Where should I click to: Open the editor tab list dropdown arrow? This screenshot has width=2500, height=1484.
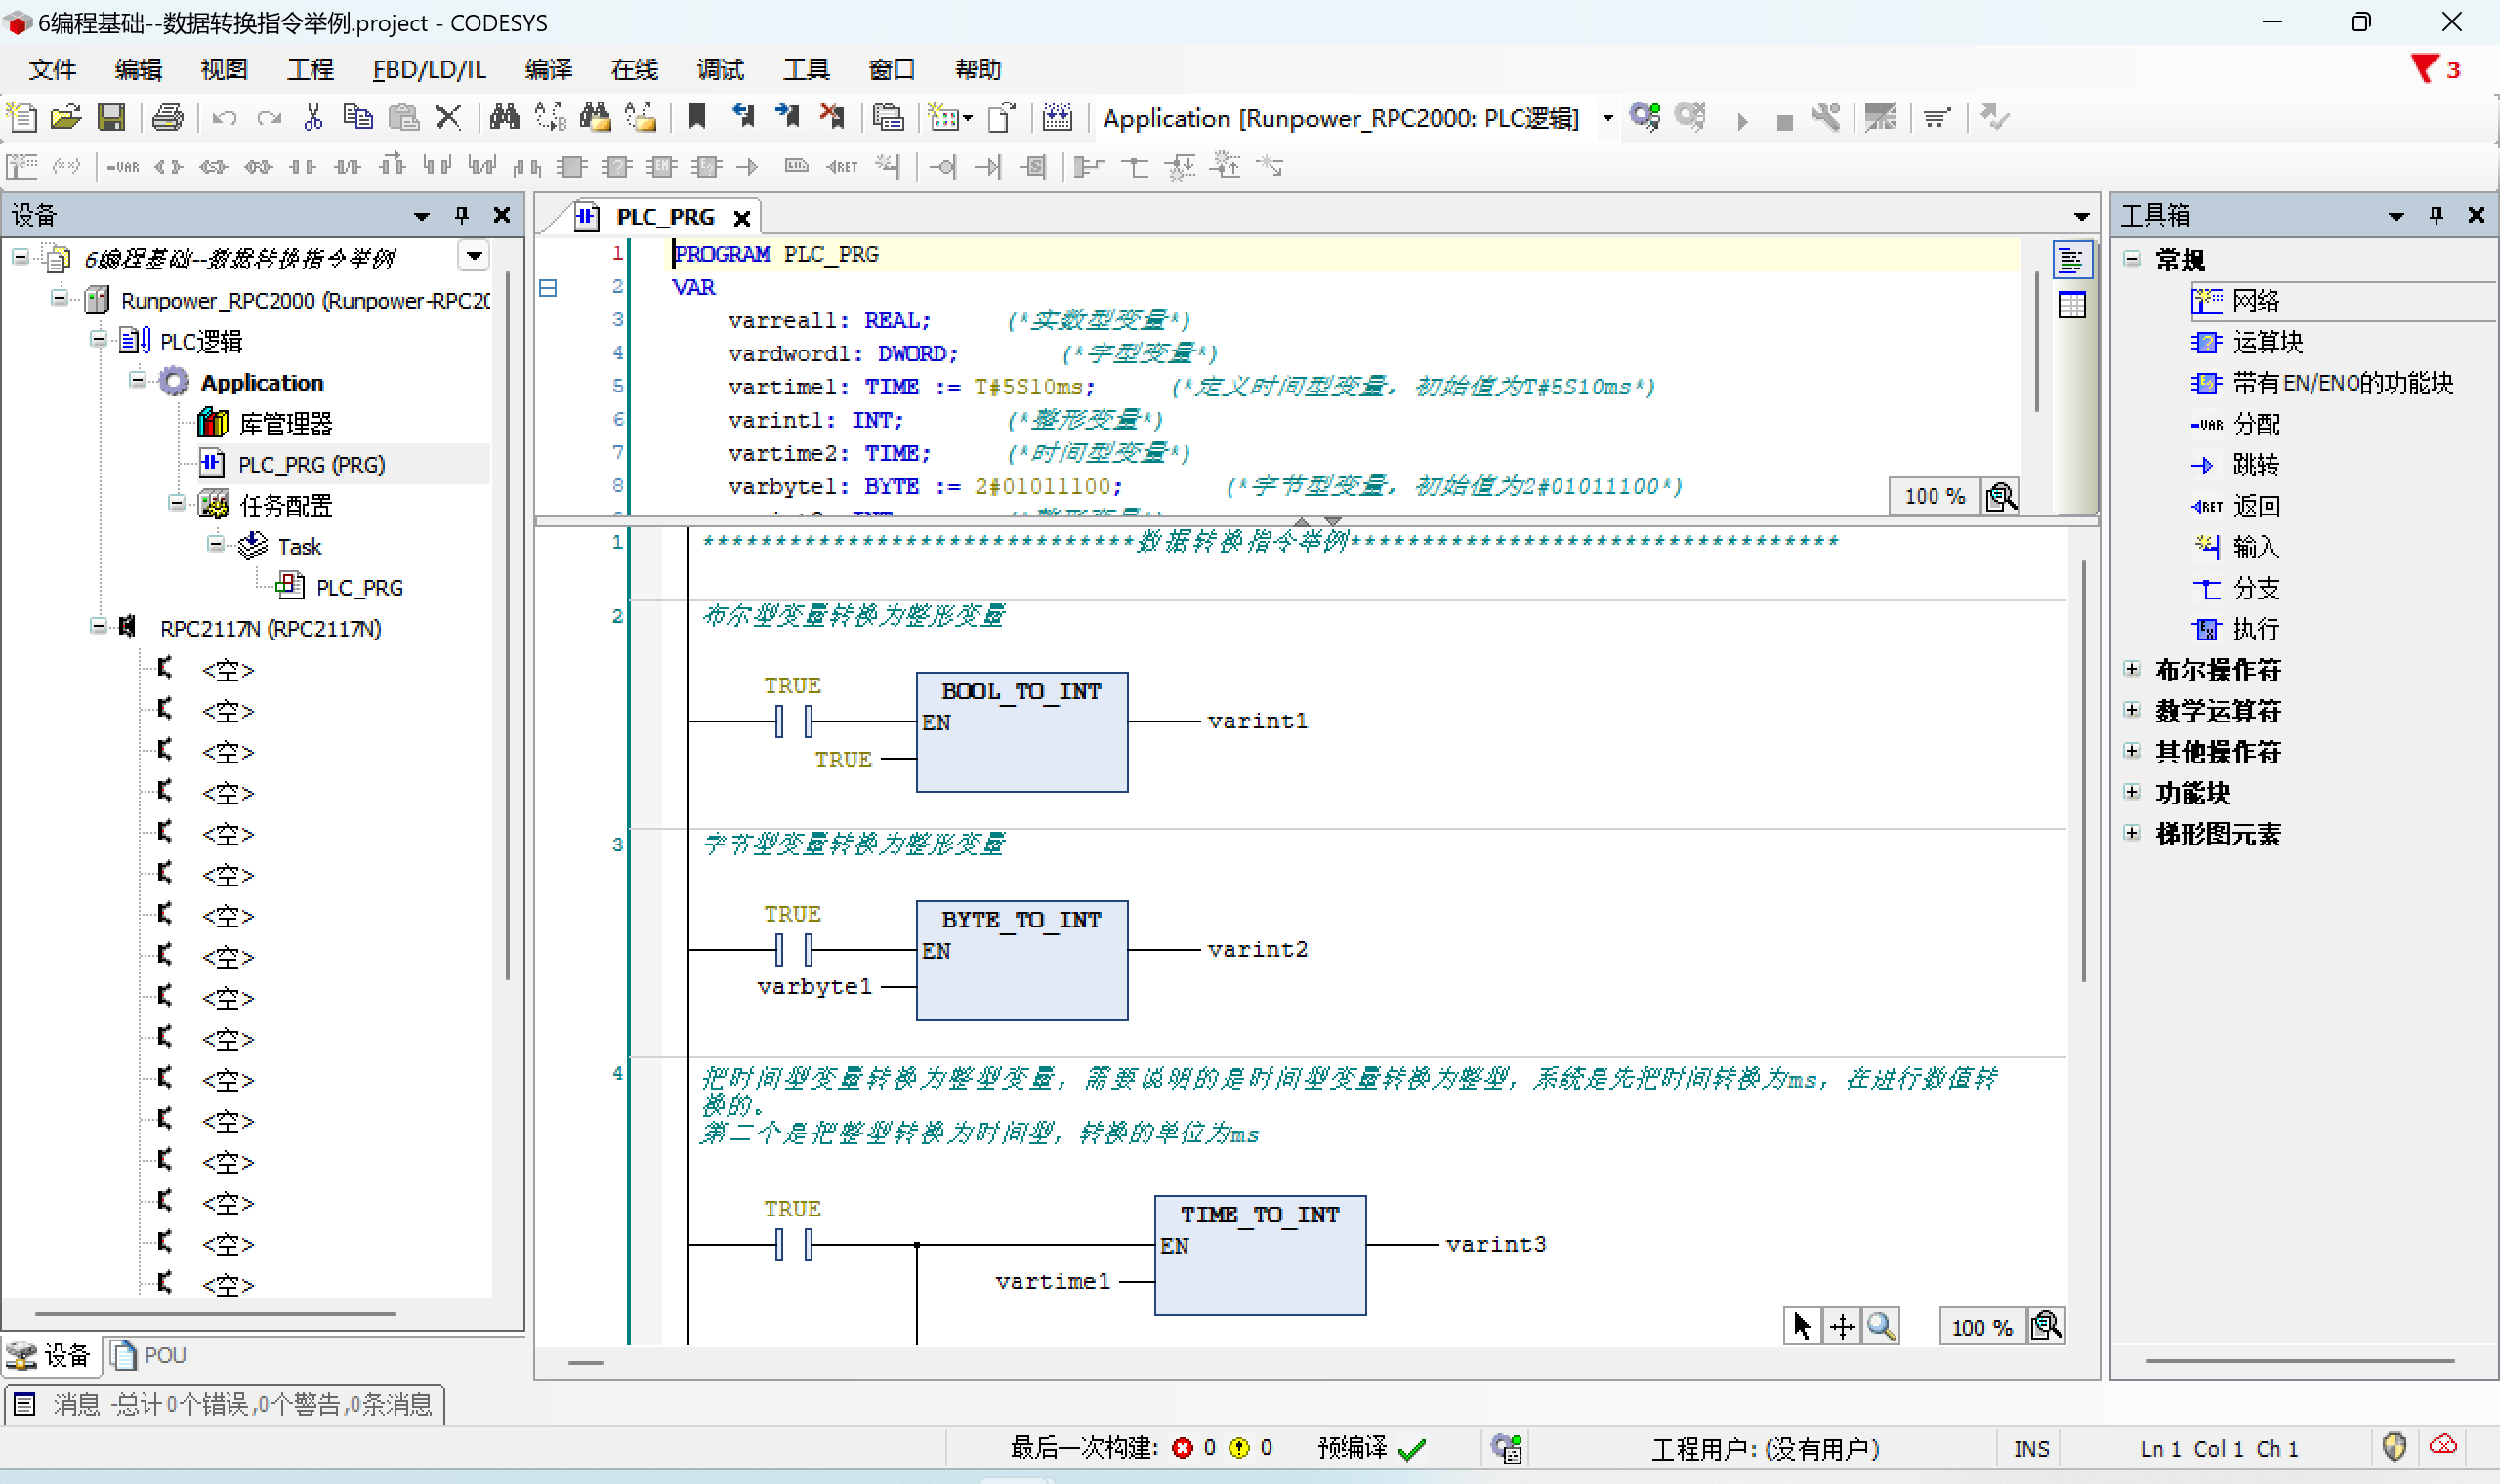[2081, 217]
